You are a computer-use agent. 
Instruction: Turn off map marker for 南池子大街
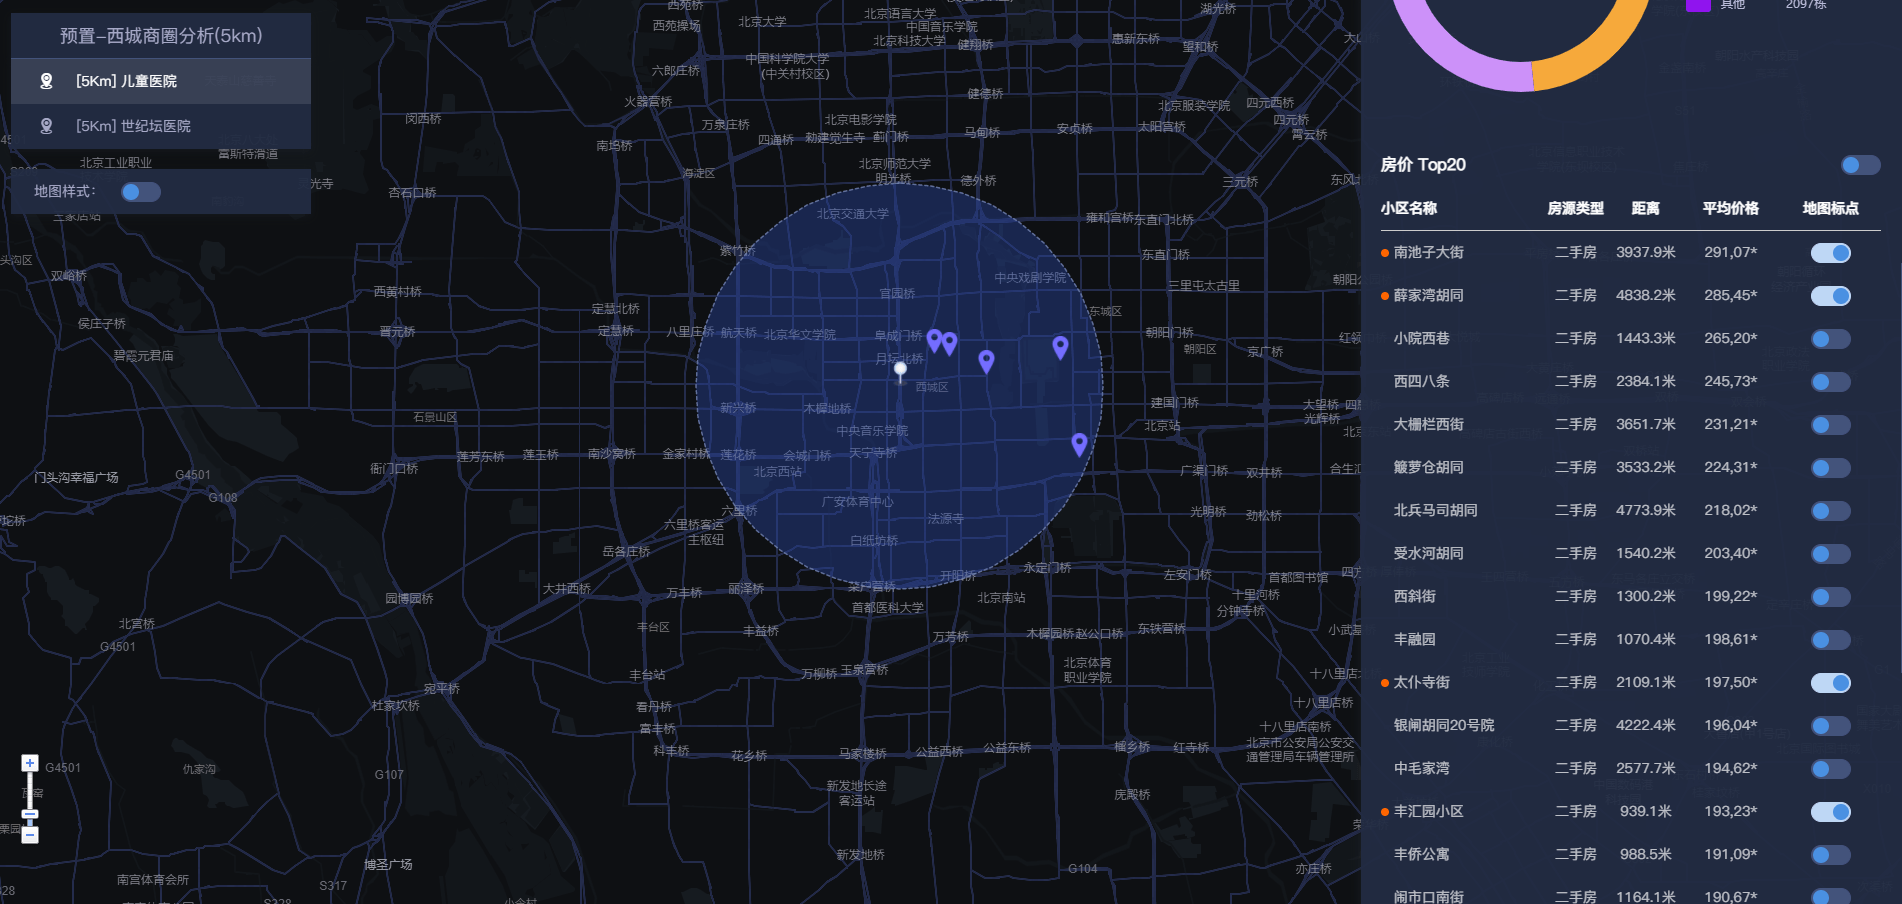(x=1830, y=253)
